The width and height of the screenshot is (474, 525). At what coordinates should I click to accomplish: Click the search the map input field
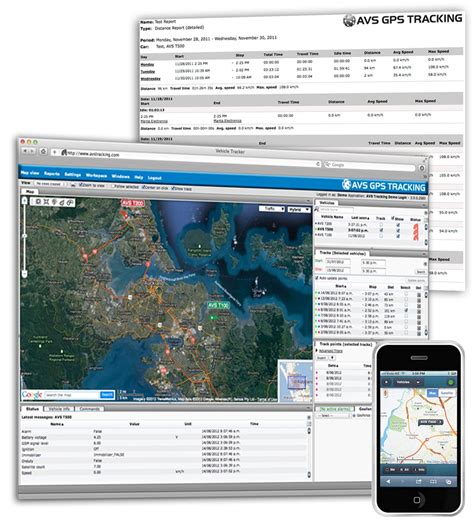72,395
